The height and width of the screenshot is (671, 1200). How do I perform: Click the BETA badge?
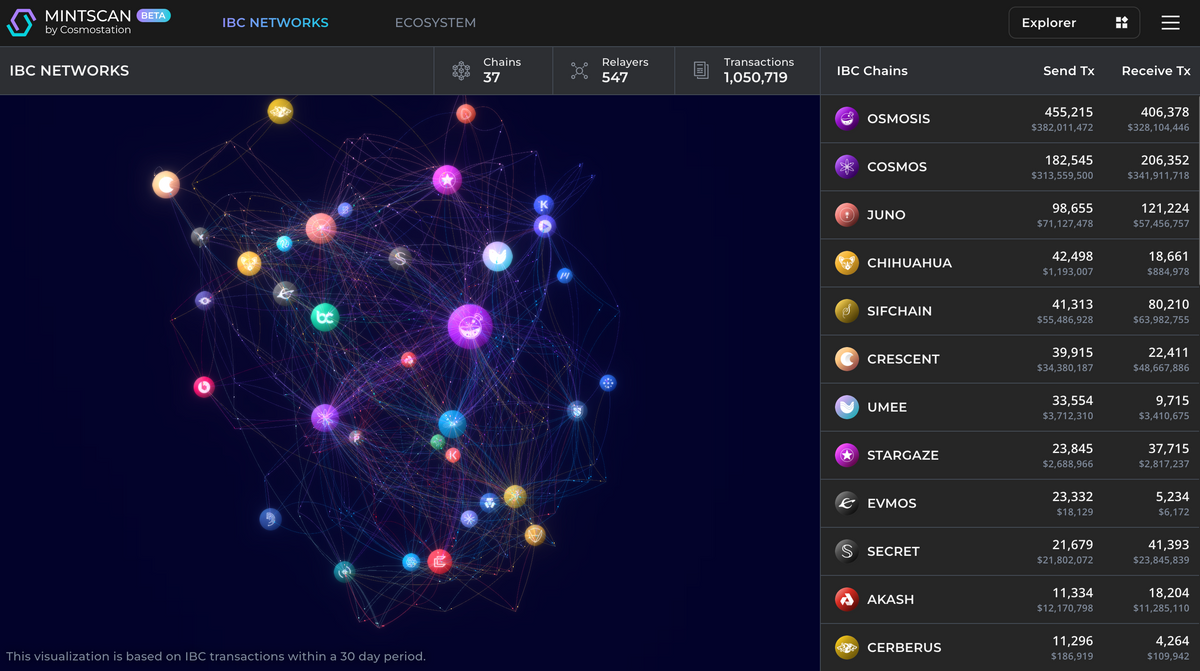pos(153,16)
